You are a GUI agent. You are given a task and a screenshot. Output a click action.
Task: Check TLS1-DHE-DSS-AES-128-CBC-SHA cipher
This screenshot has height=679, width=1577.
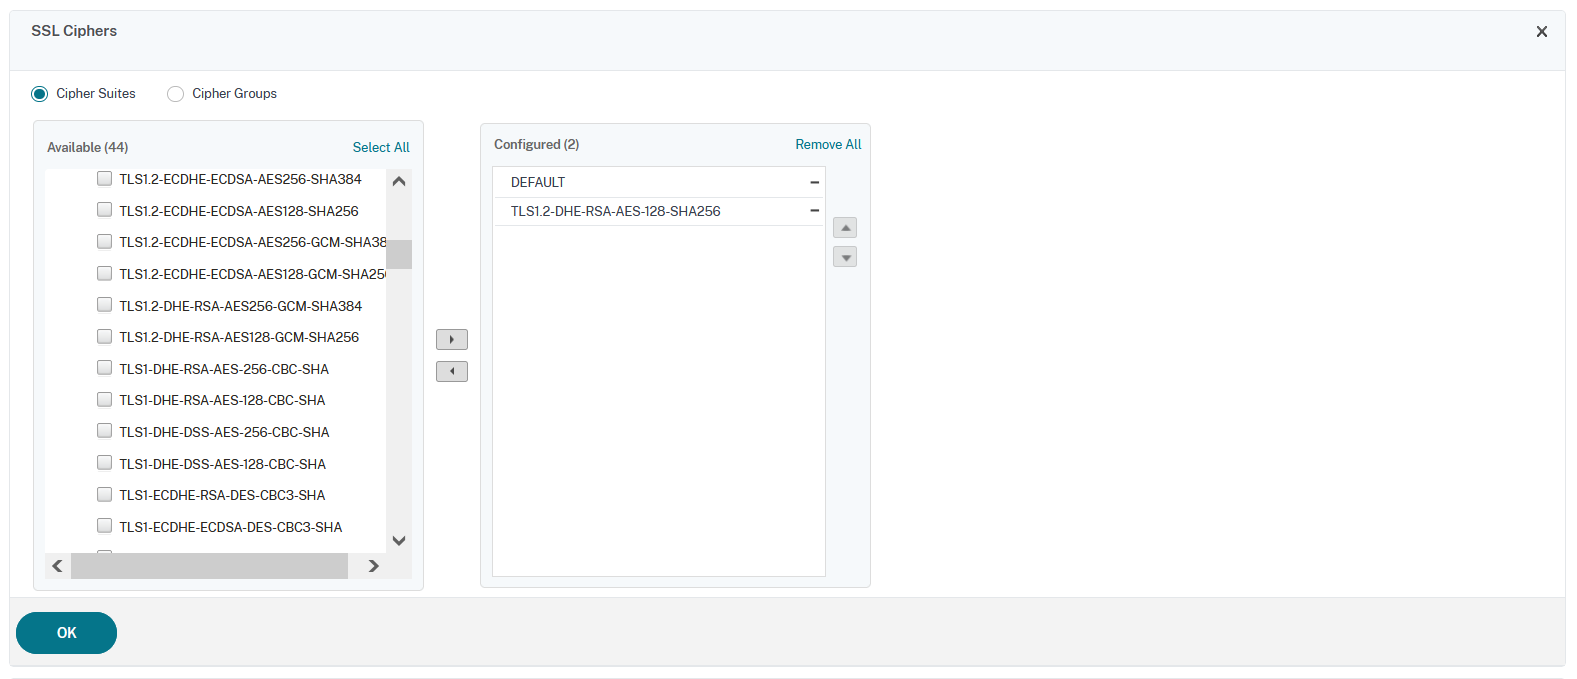click(104, 463)
